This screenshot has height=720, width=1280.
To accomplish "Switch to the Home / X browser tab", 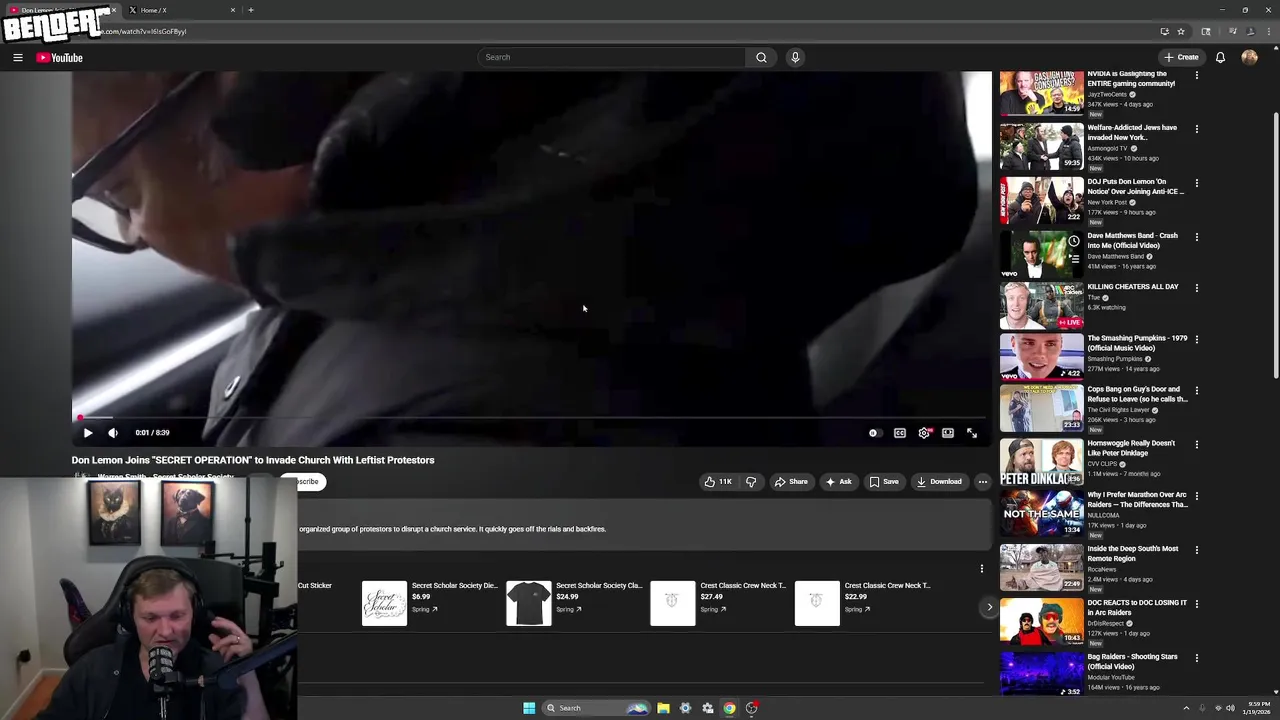I will pos(180,10).
